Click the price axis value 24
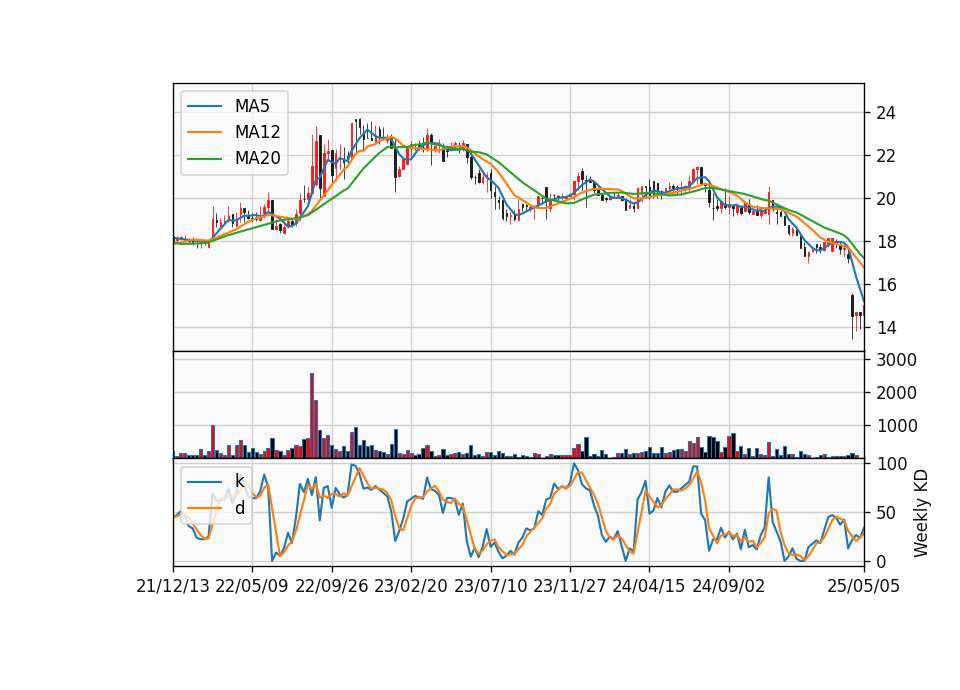This screenshot has height=690, width=960. [885, 113]
